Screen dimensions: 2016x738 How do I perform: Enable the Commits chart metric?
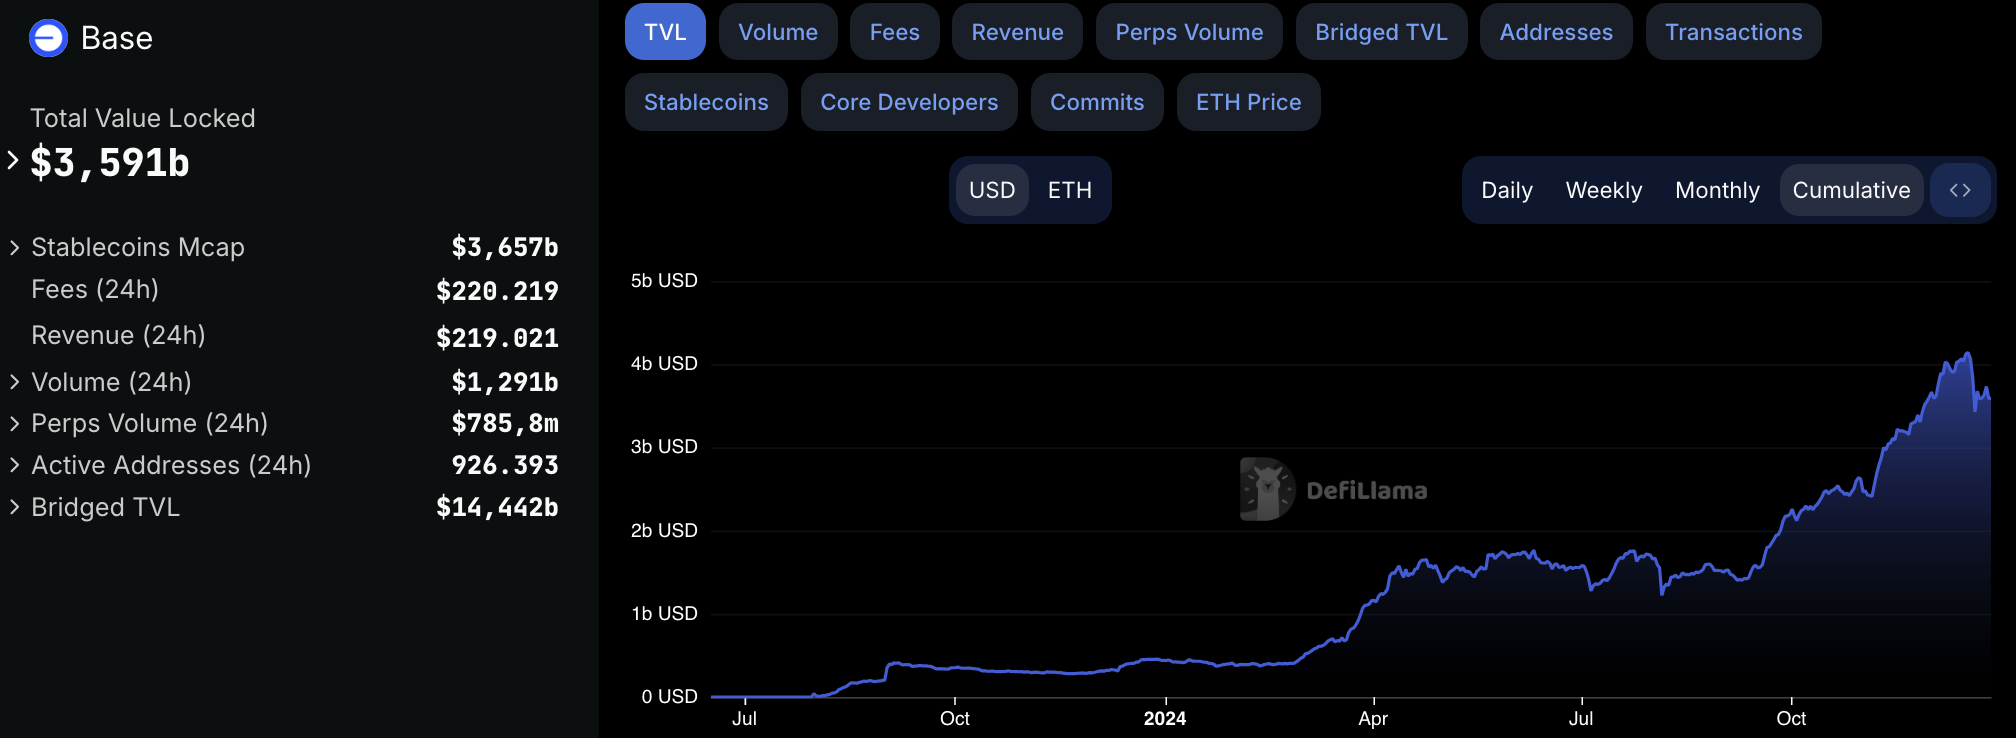tap(1097, 102)
